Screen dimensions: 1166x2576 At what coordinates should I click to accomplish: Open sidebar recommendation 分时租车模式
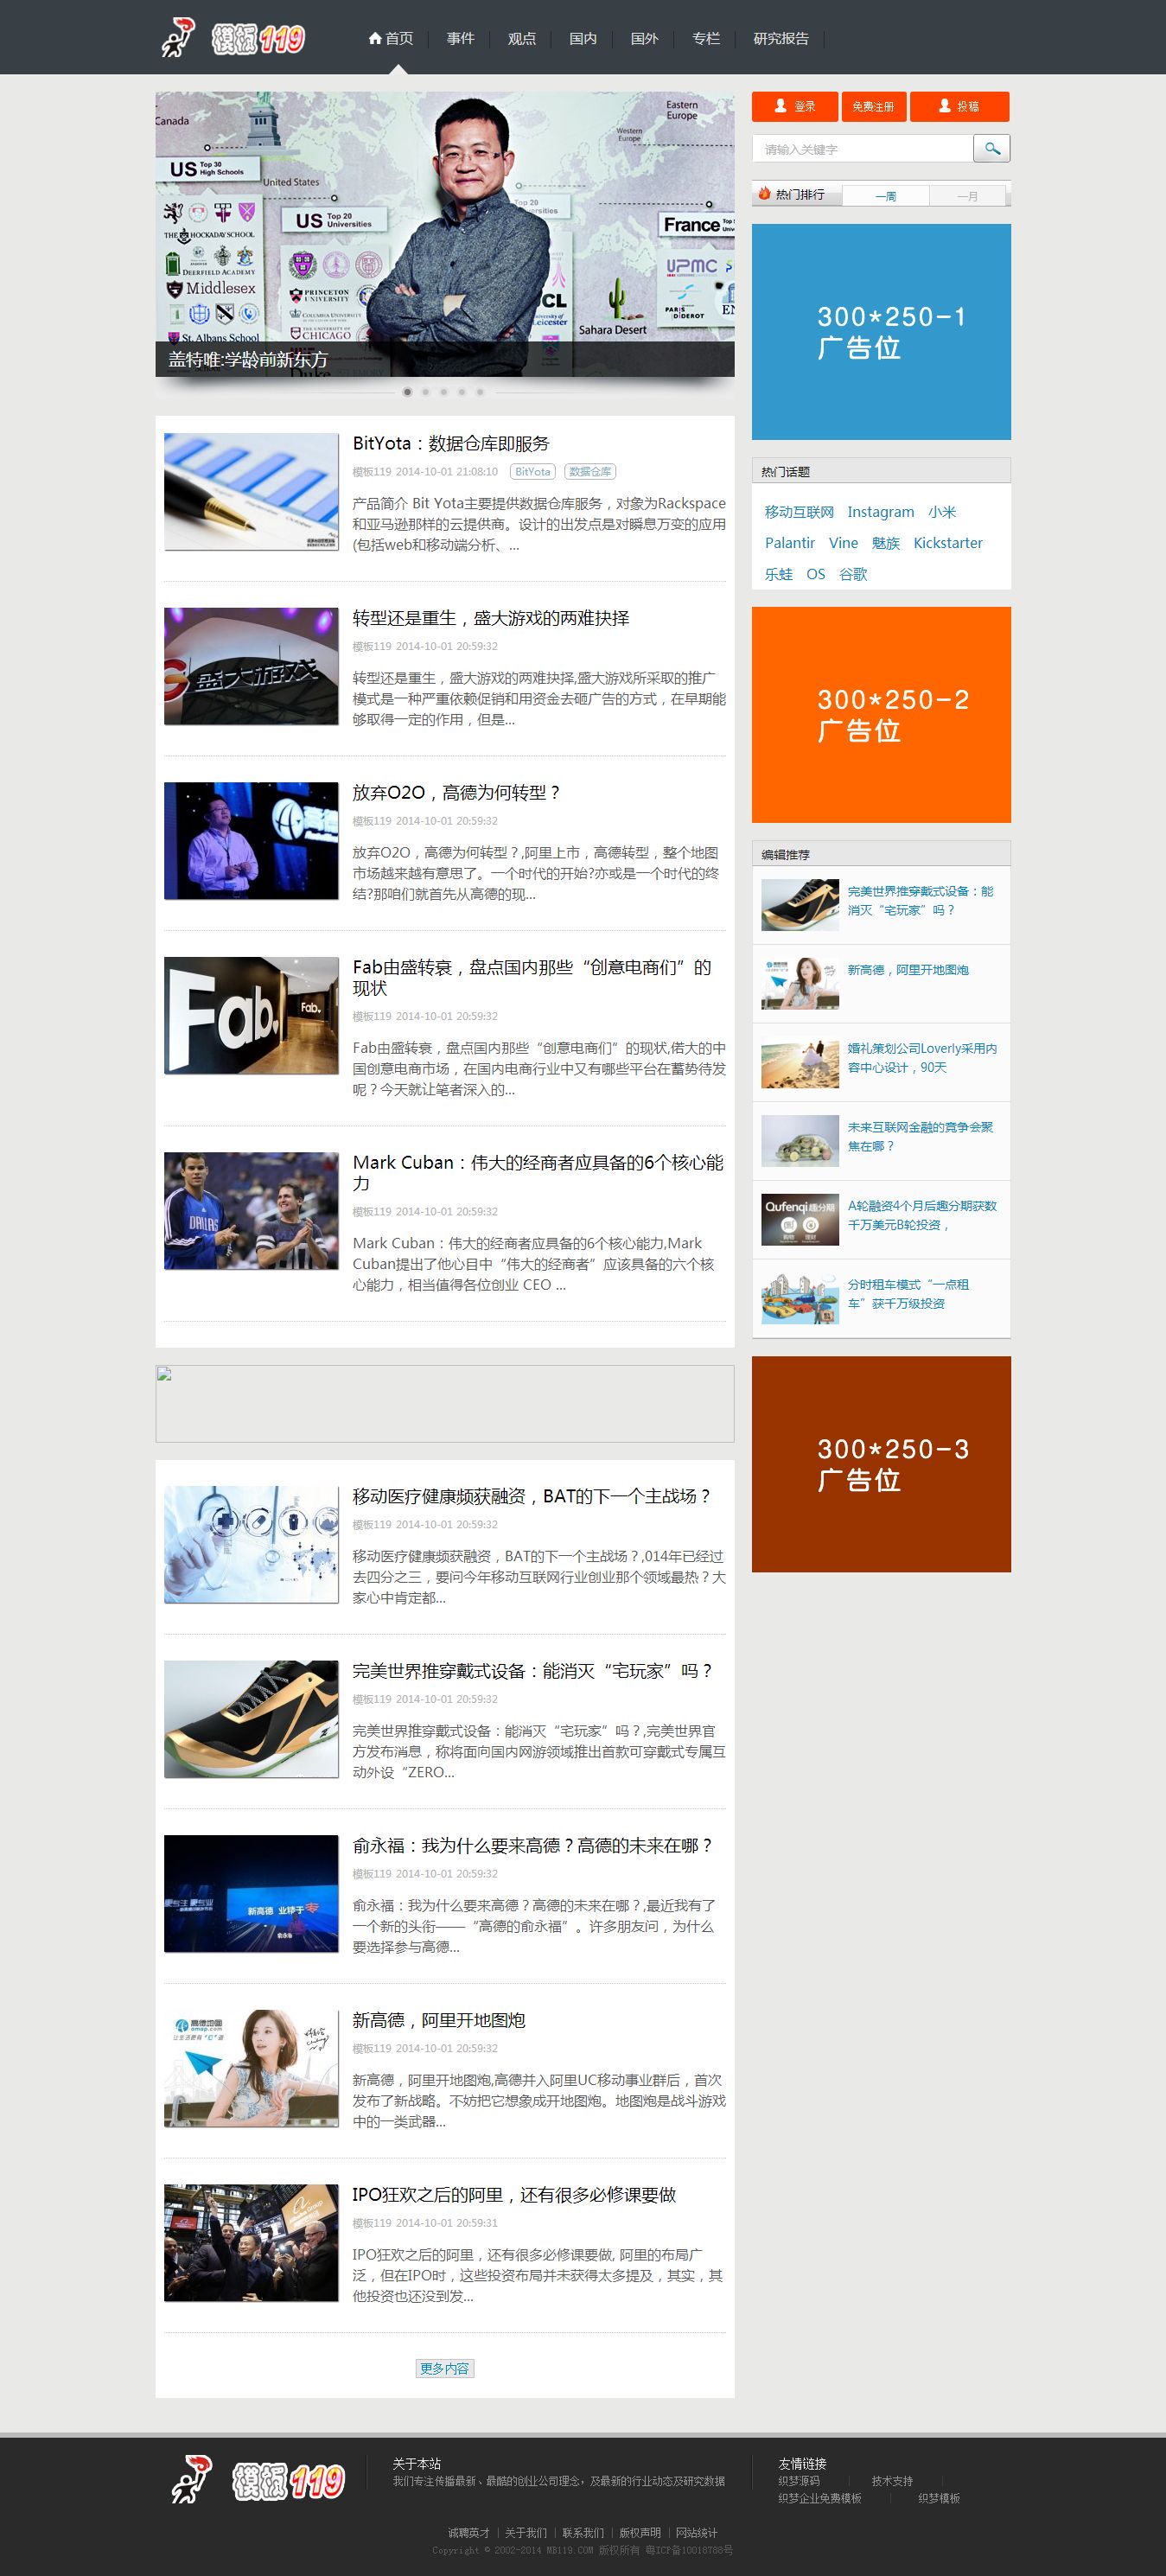(x=908, y=1294)
